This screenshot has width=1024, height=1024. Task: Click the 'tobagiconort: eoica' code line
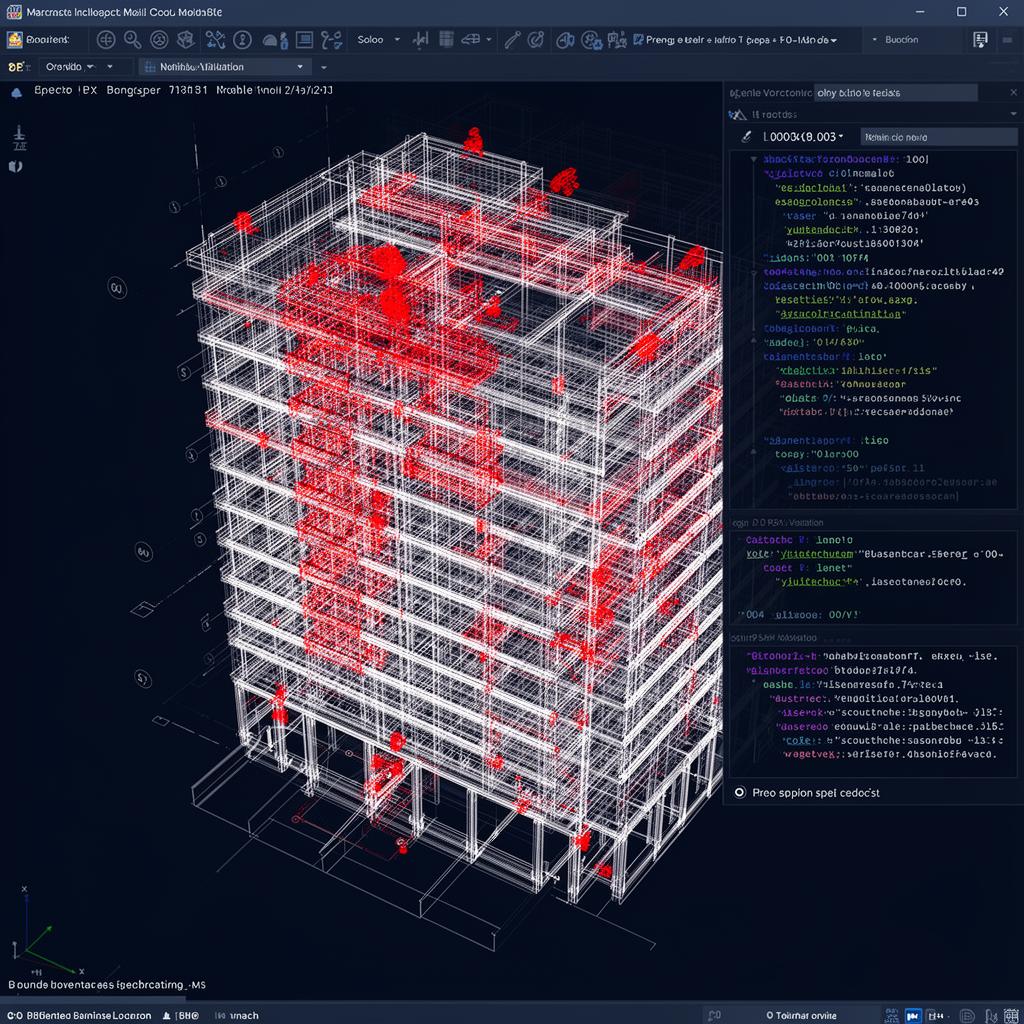pos(822,328)
